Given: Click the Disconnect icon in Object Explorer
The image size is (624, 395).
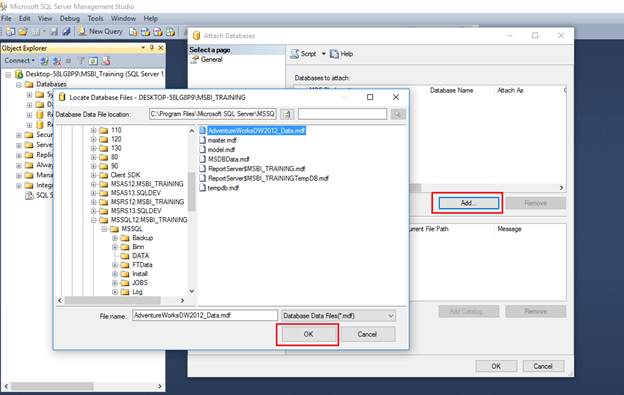Looking at the screenshot, I should pos(57,61).
